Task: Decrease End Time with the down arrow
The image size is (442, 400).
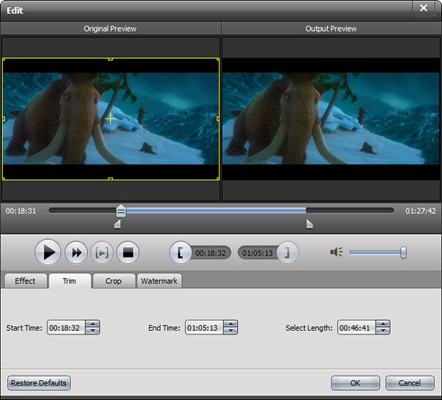Action: pyautogui.click(x=231, y=331)
